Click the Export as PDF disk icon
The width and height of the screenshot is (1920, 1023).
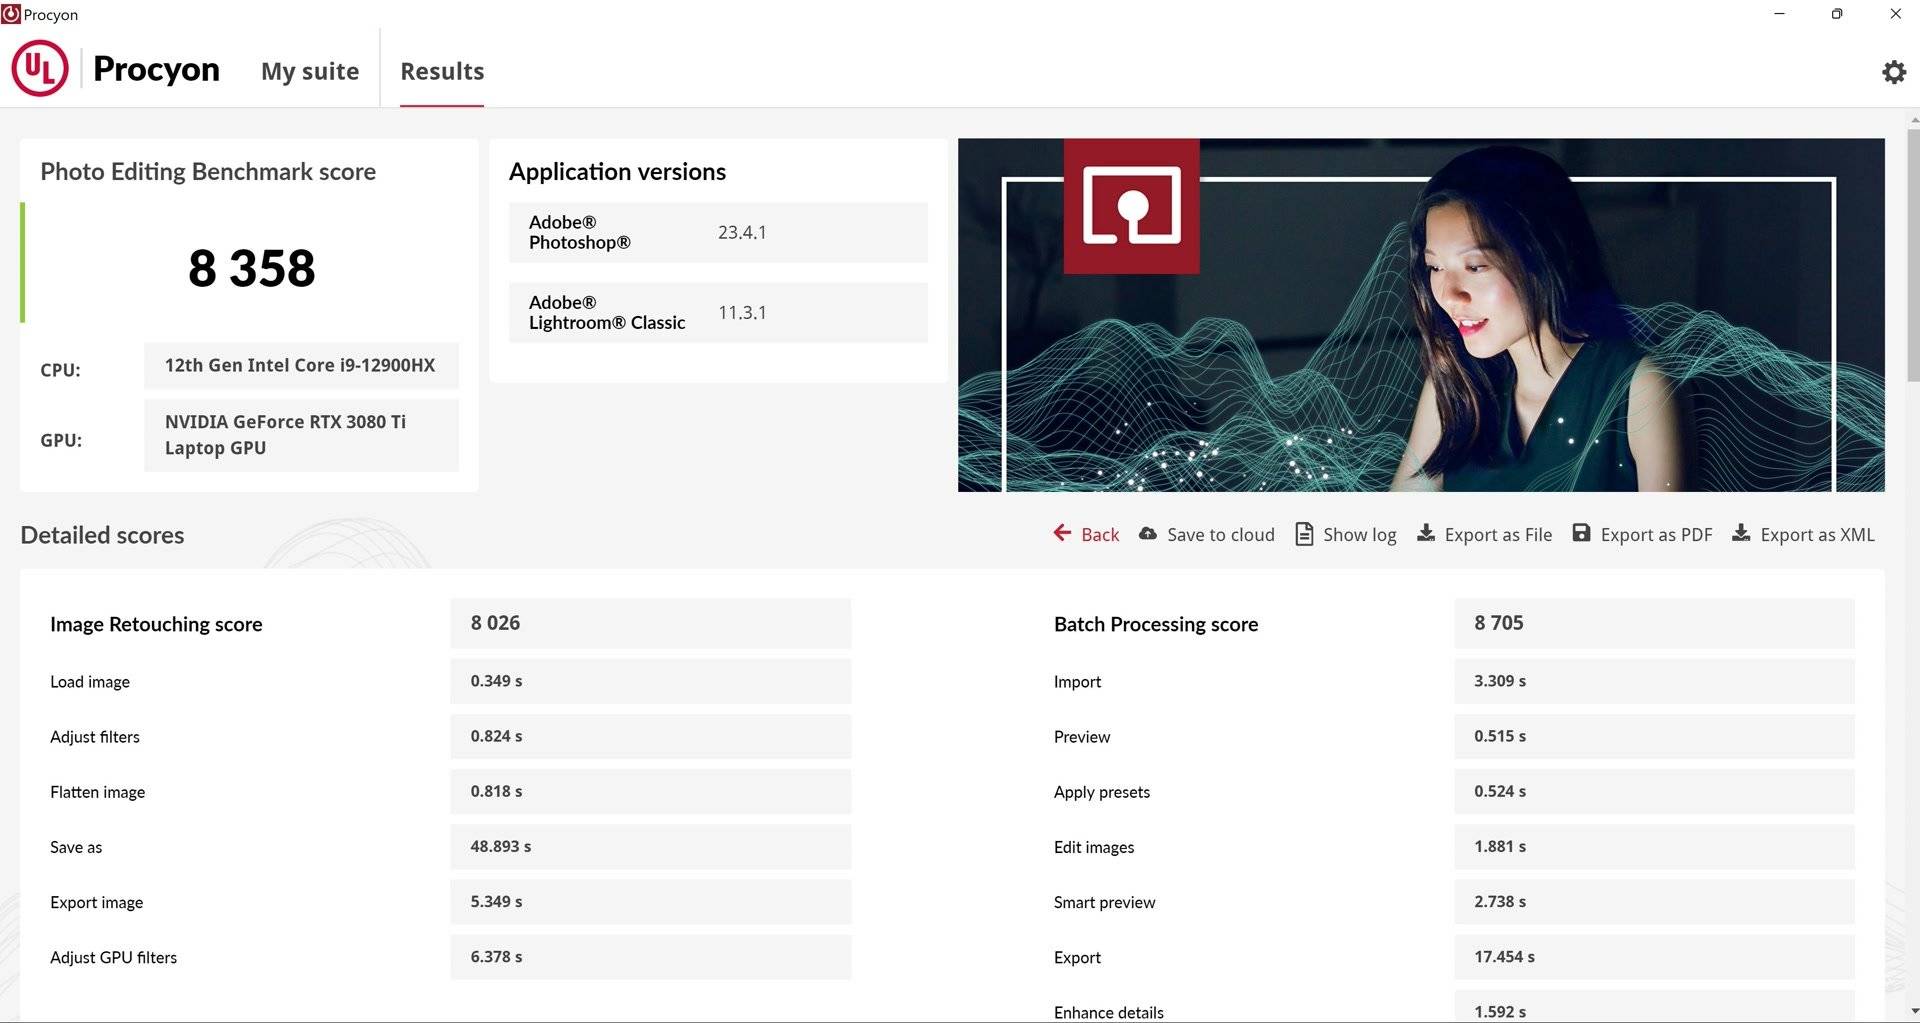(1581, 534)
